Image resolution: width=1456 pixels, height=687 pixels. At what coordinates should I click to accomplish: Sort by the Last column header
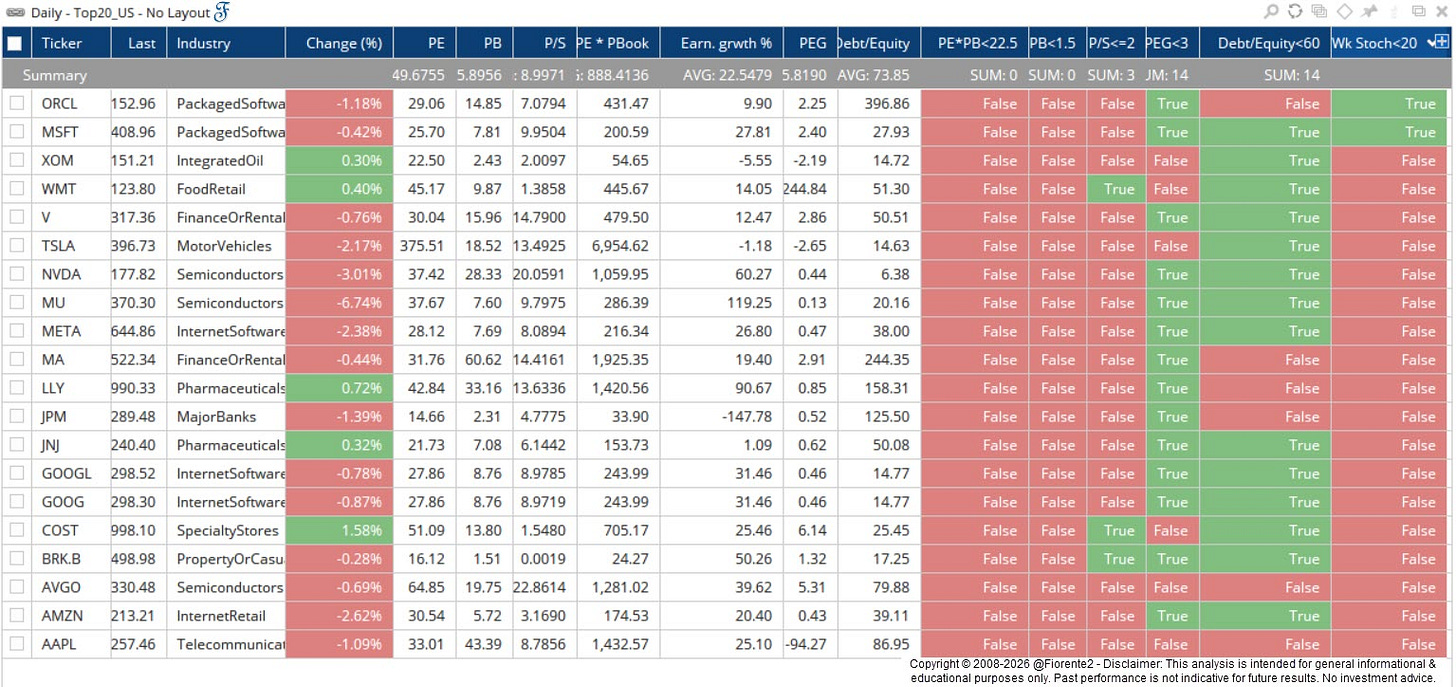click(x=139, y=43)
